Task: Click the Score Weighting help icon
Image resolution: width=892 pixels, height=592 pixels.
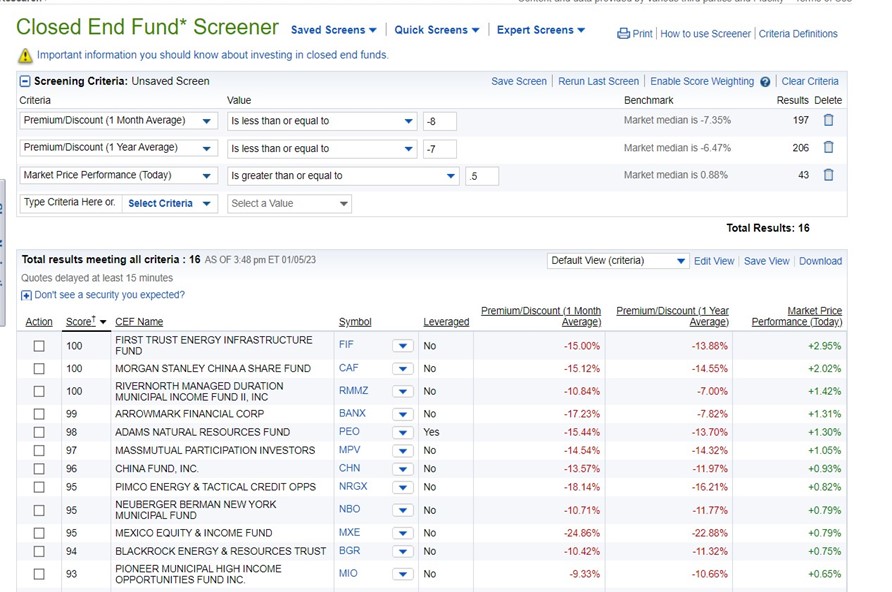Action: 765,82
